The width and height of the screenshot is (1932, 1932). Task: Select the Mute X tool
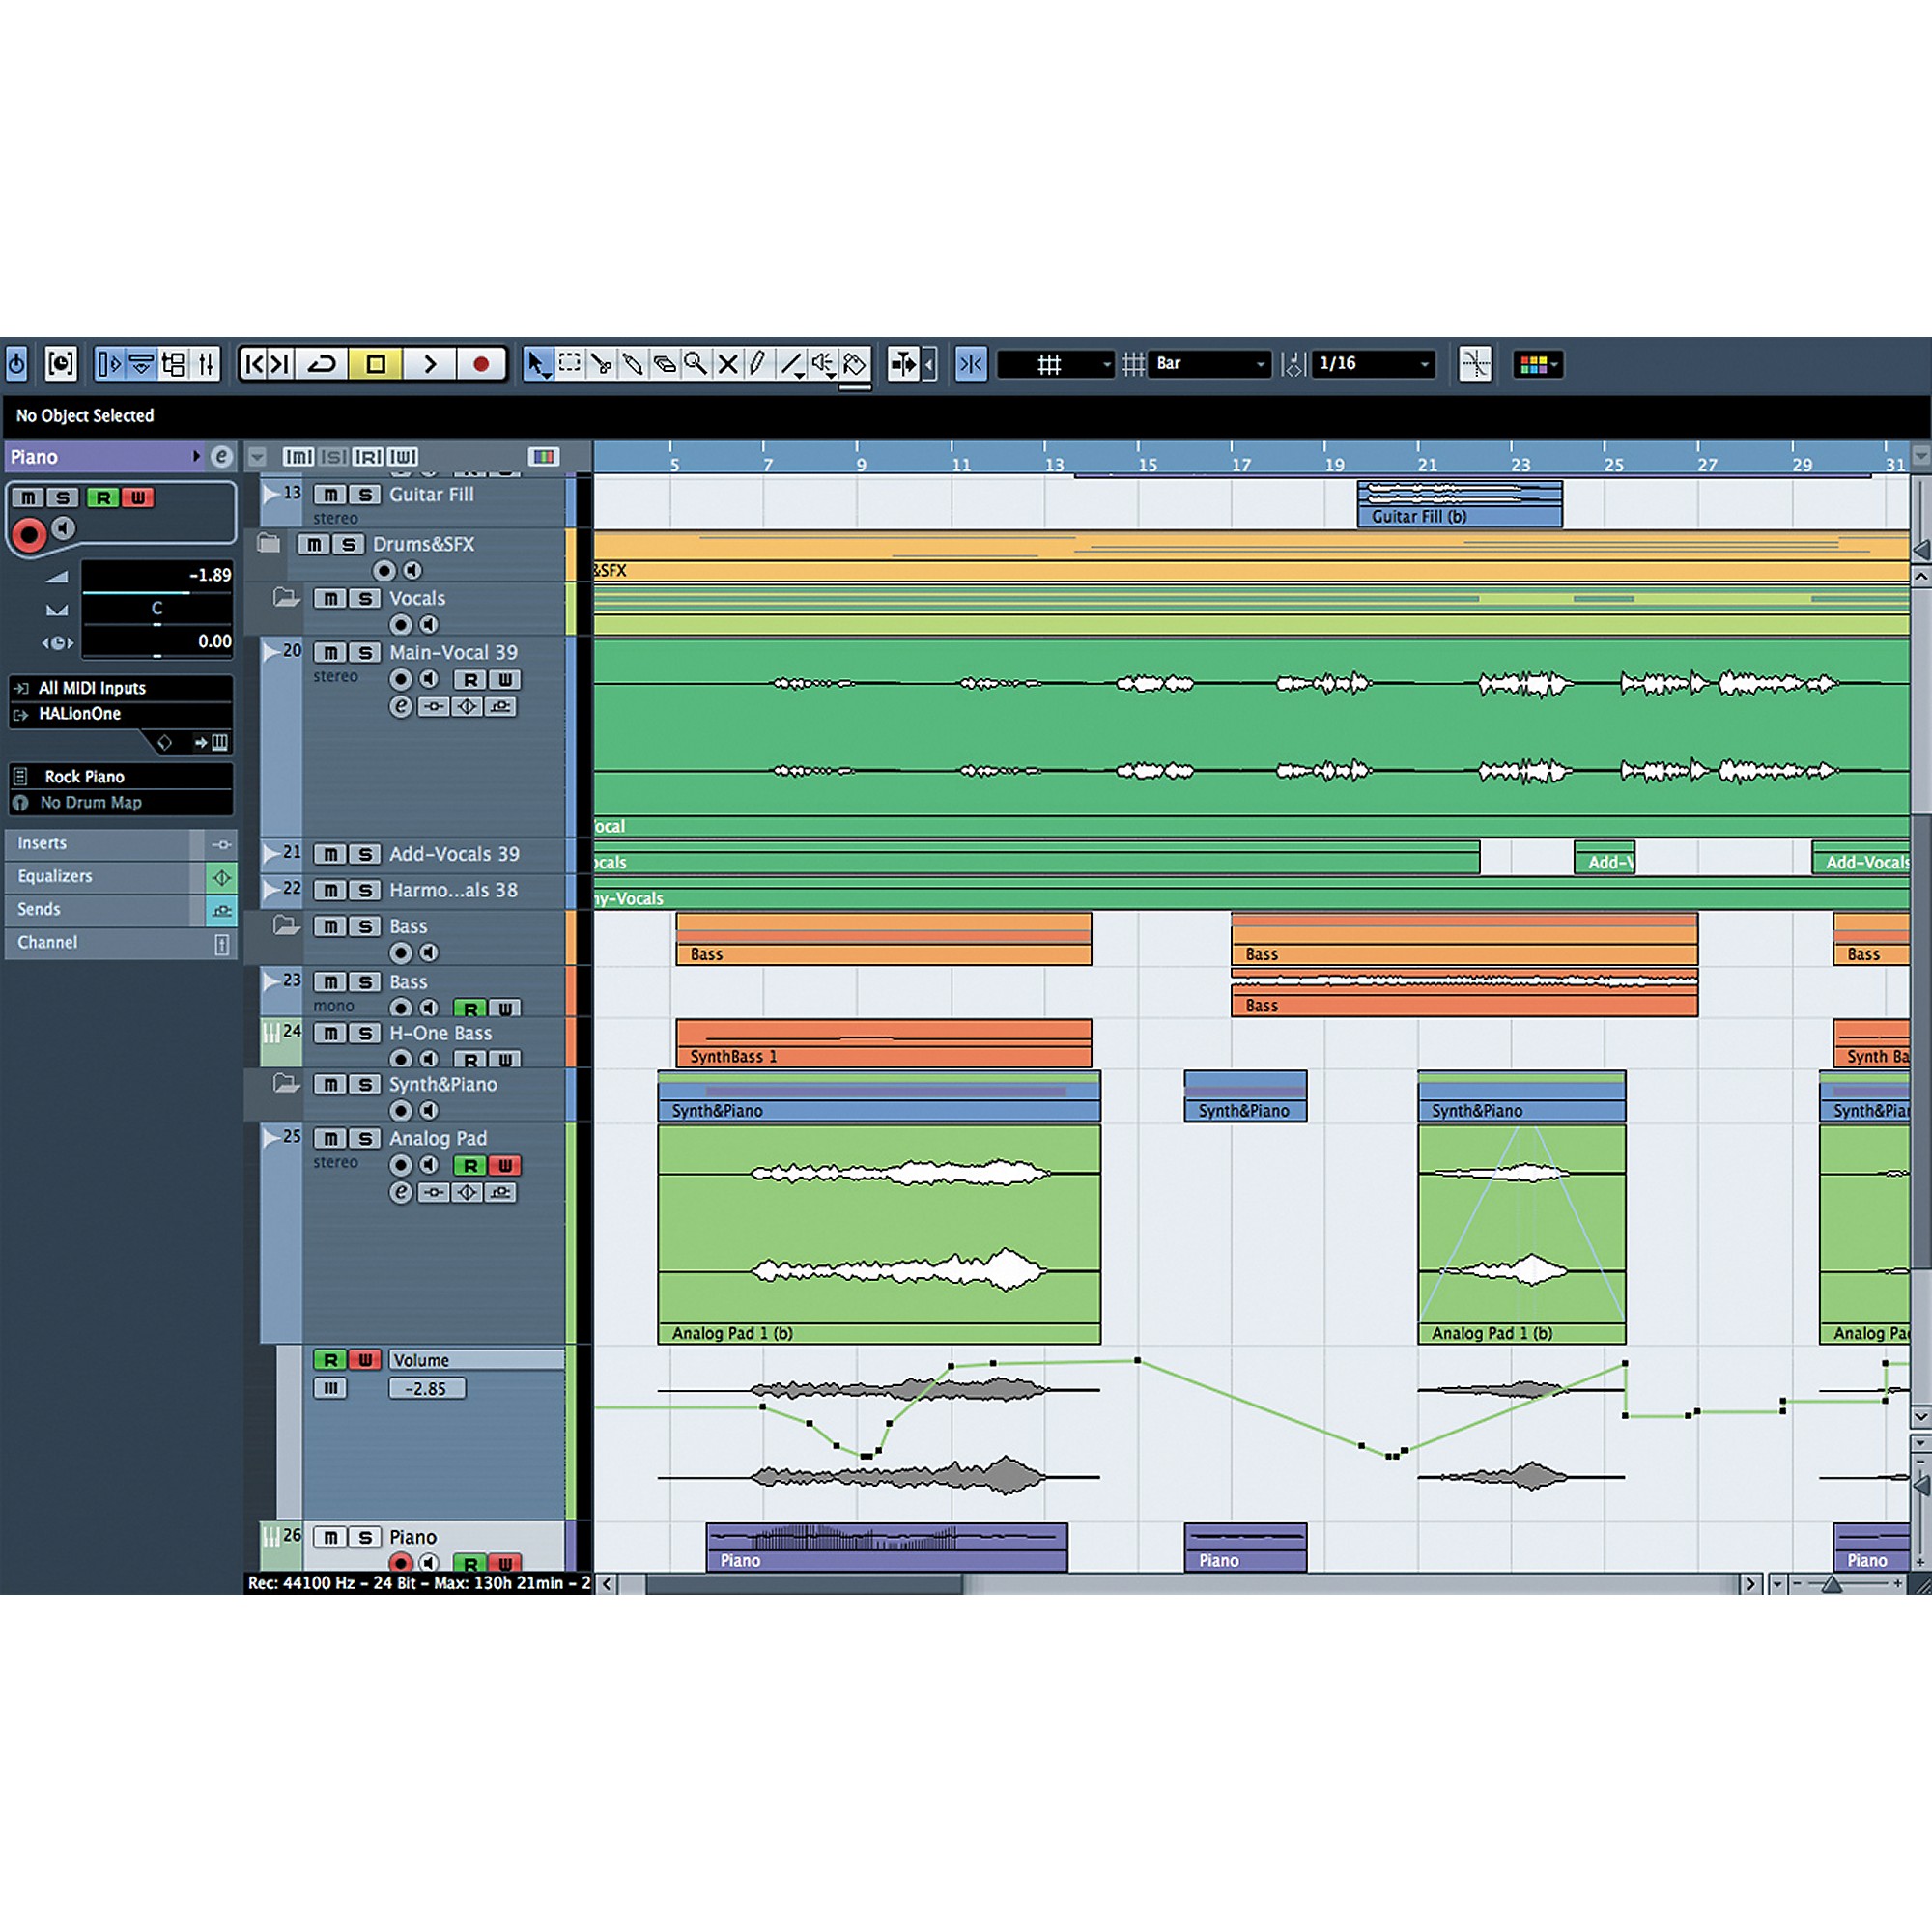[728, 364]
